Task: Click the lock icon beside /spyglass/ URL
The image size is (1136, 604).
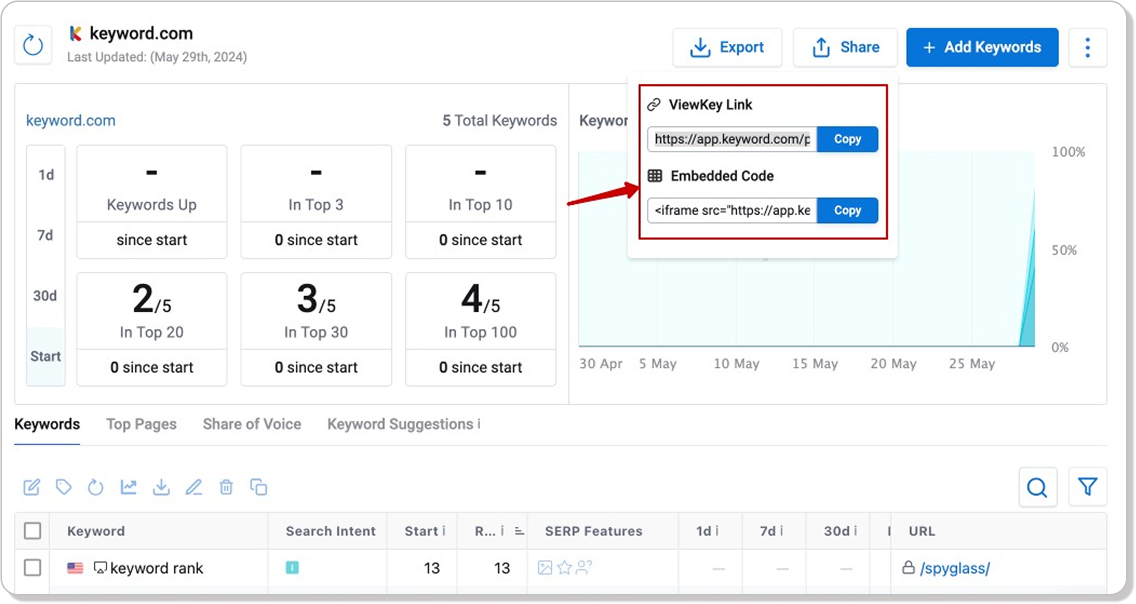Action: tap(908, 568)
